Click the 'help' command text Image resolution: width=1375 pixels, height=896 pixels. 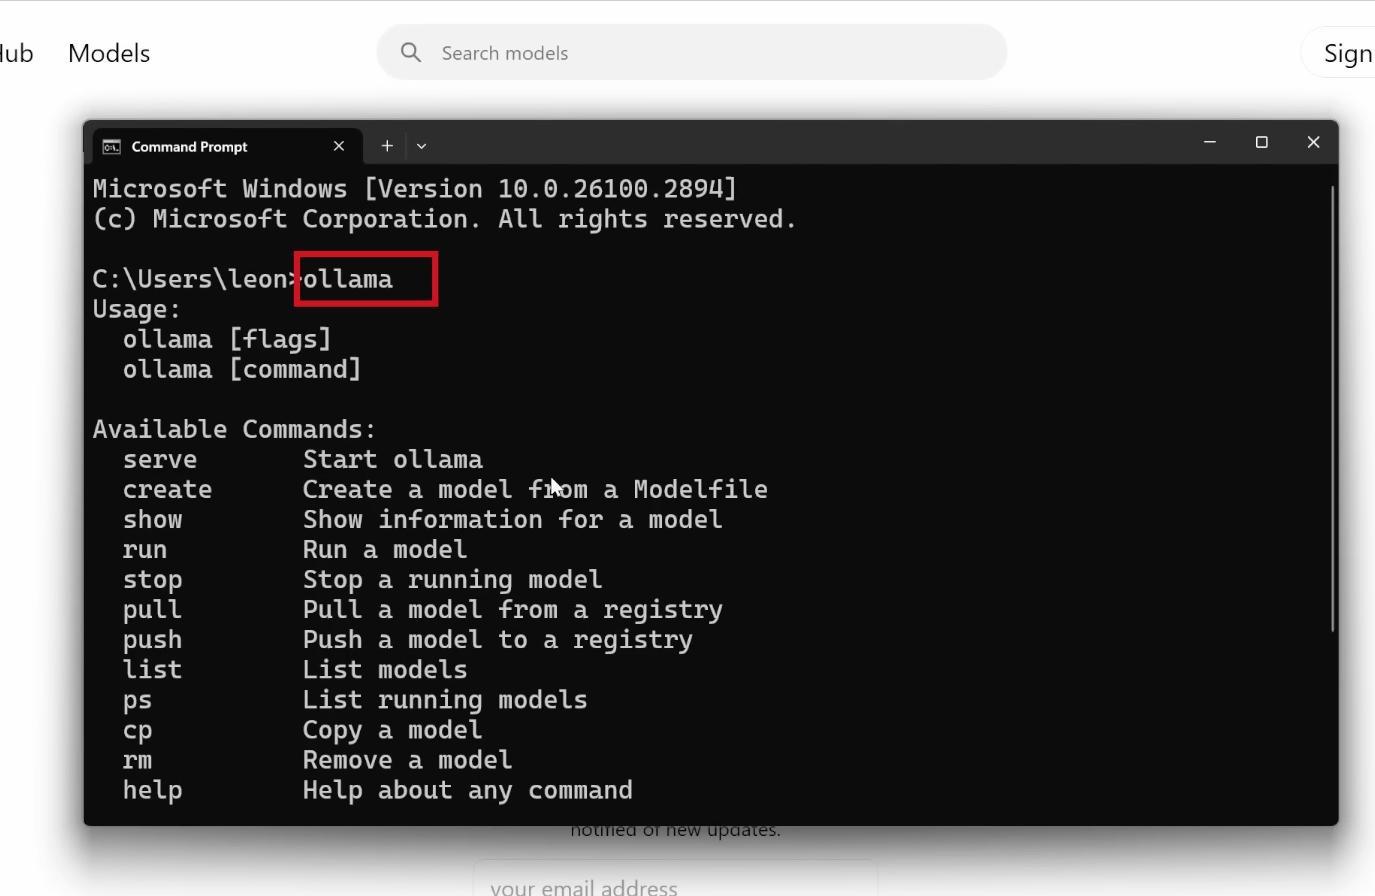pyautogui.click(x=152, y=791)
